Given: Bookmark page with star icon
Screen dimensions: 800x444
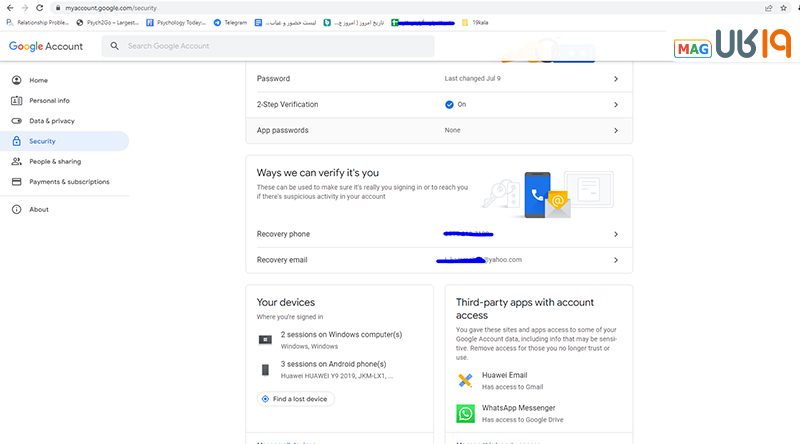Looking at the screenshot, I should pyautogui.click(x=784, y=7).
